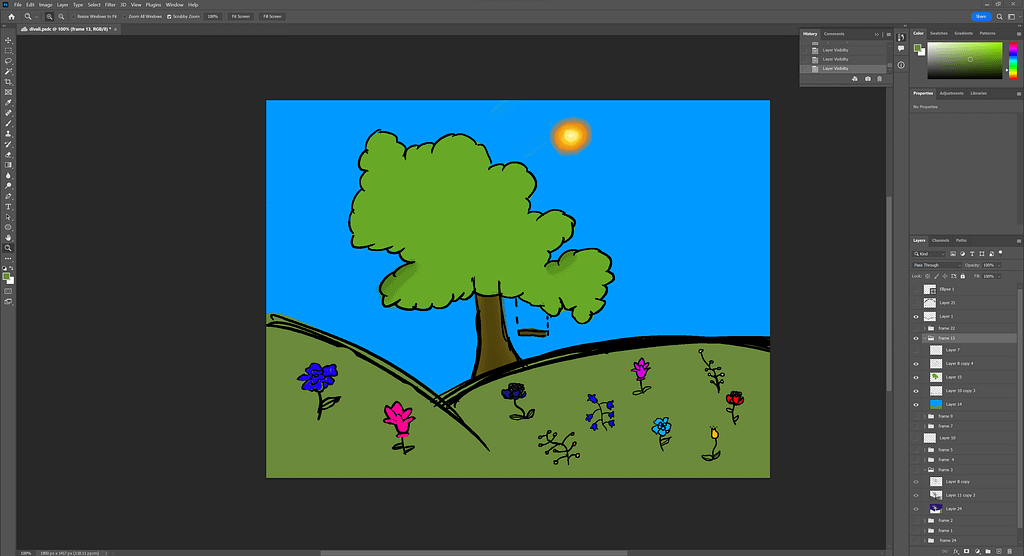Hide Layer 15 using its eye icon
Viewport: 1024px width, 556px height.
[x=917, y=377]
